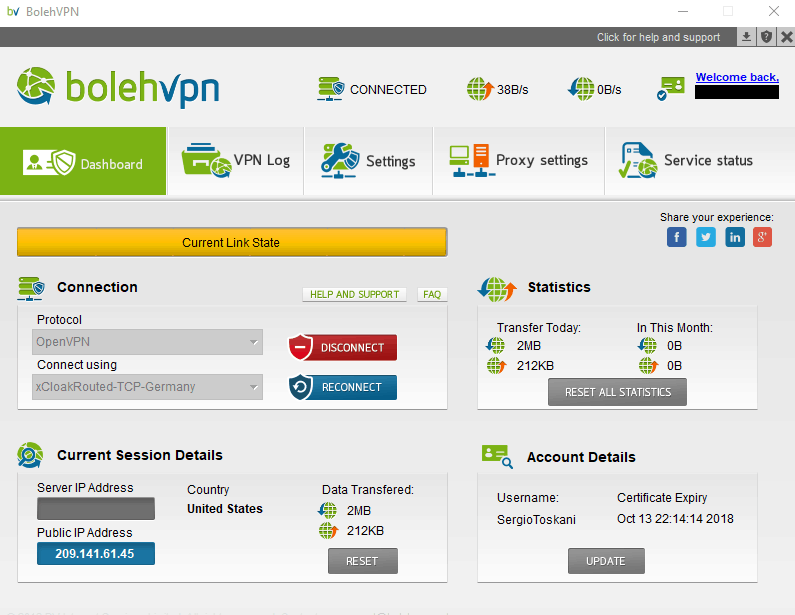Open the Dashboard tab
Image resolution: width=795 pixels, height=615 pixels.
(83, 161)
